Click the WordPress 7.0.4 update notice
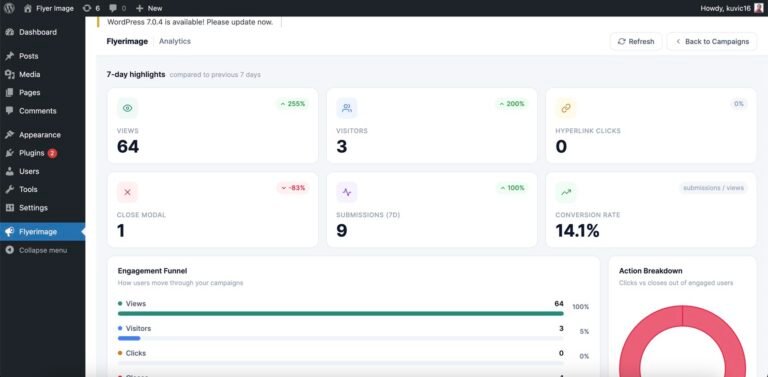 pyautogui.click(x=190, y=22)
